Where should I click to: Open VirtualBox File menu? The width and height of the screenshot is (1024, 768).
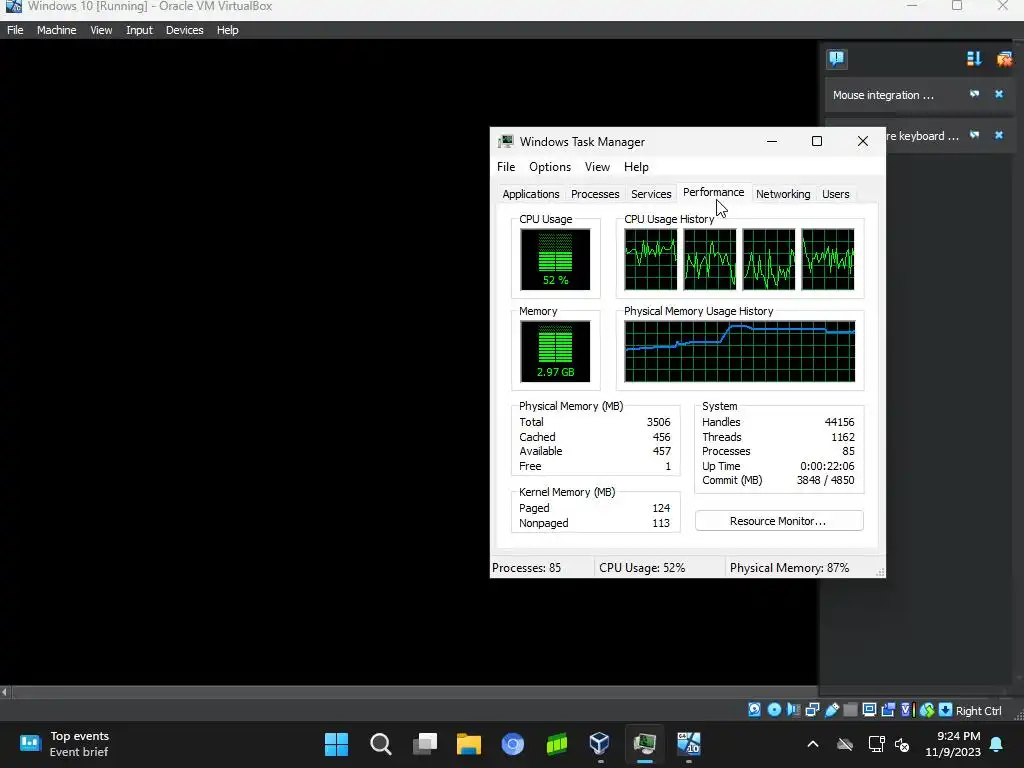coord(15,30)
